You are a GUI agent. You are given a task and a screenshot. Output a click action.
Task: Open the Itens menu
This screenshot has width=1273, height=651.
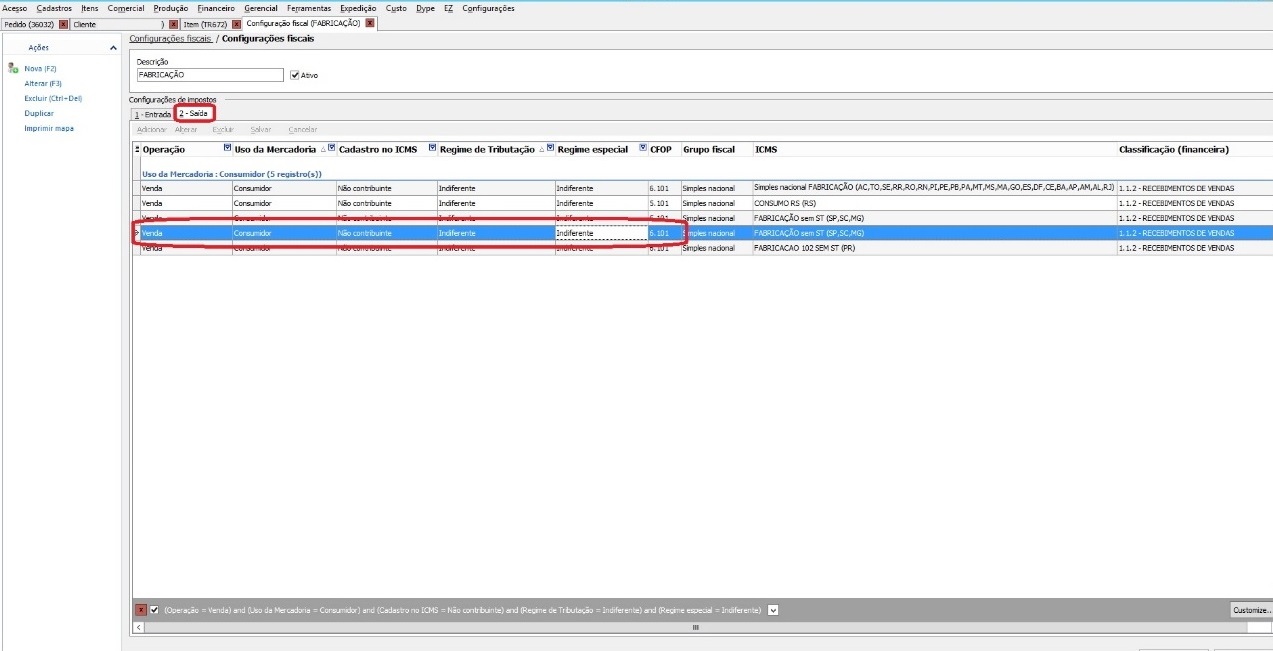pyautogui.click(x=90, y=8)
